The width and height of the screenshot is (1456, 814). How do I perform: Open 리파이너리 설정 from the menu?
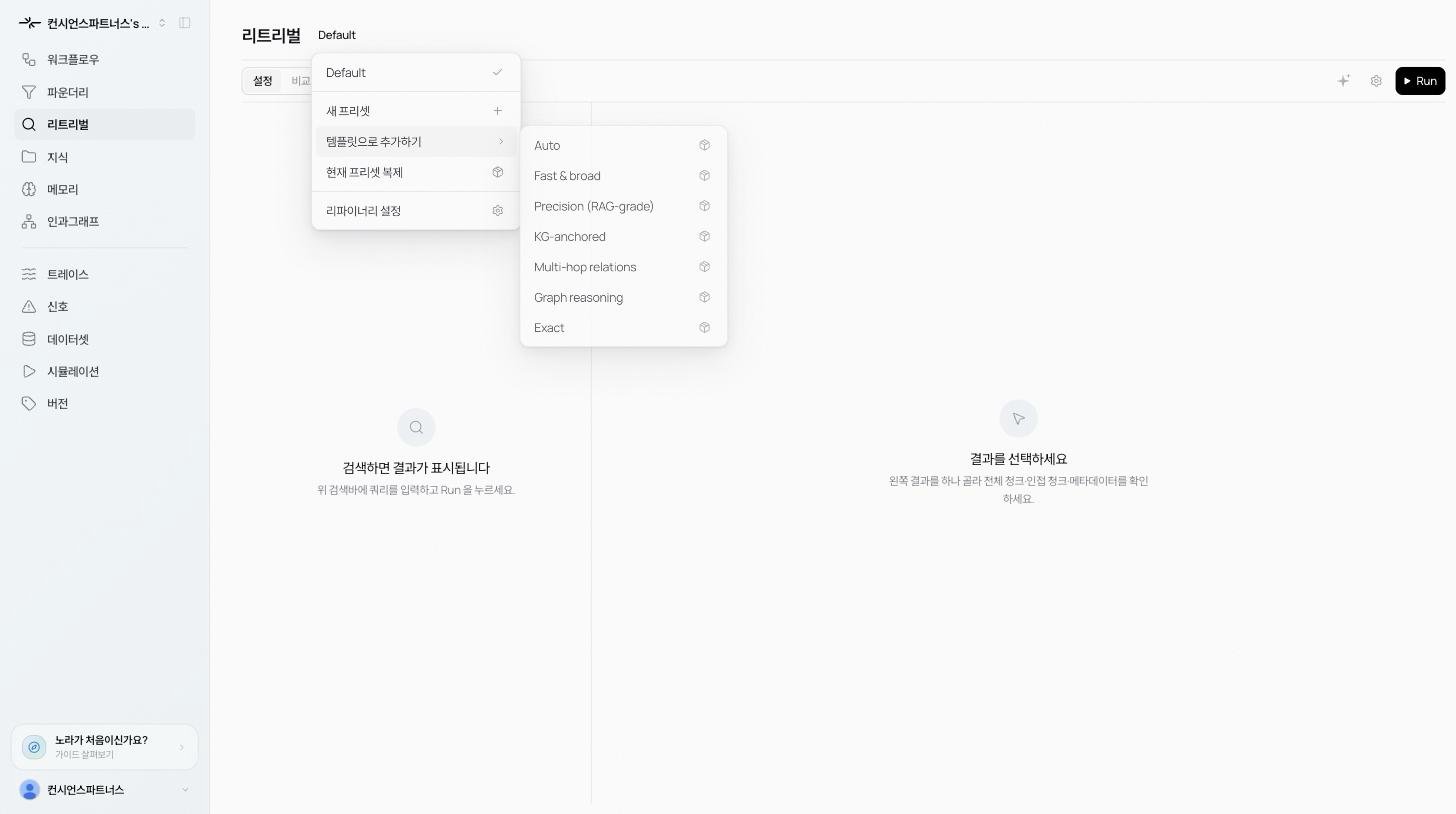click(x=416, y=211)
